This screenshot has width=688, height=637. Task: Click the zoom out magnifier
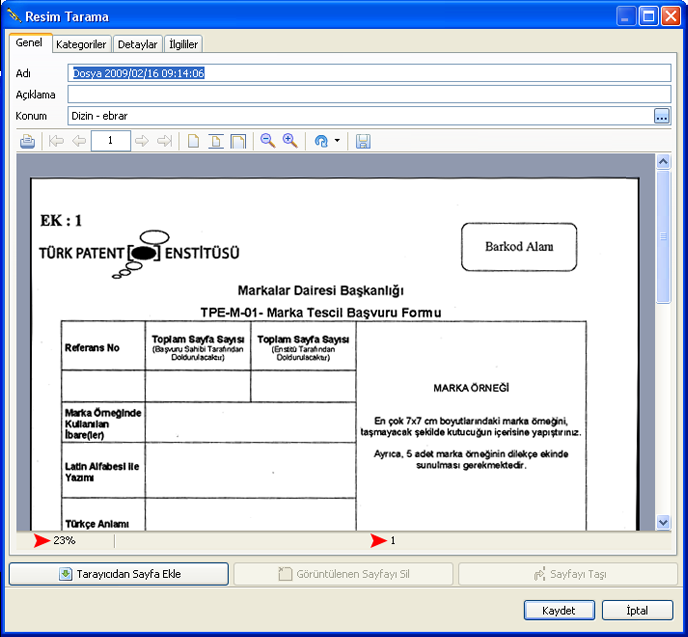pyautogui.click(x=268, y=141)
